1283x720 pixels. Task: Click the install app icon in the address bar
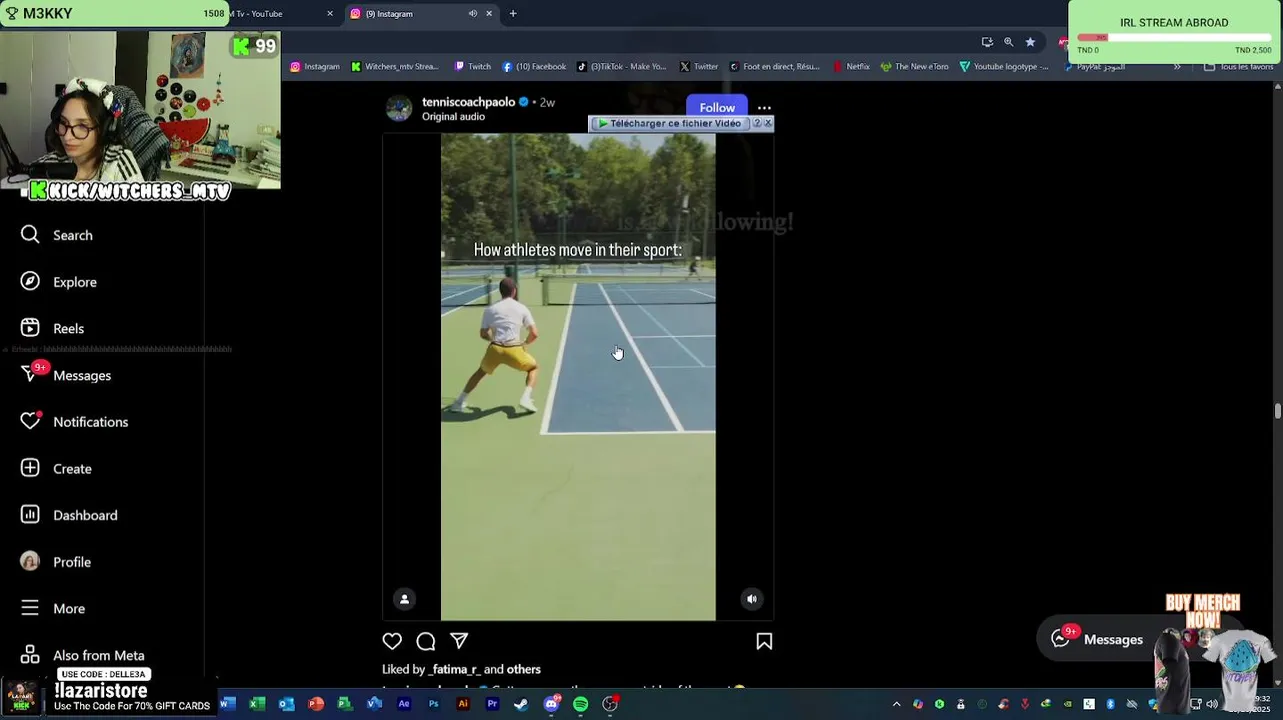(987, 42)
